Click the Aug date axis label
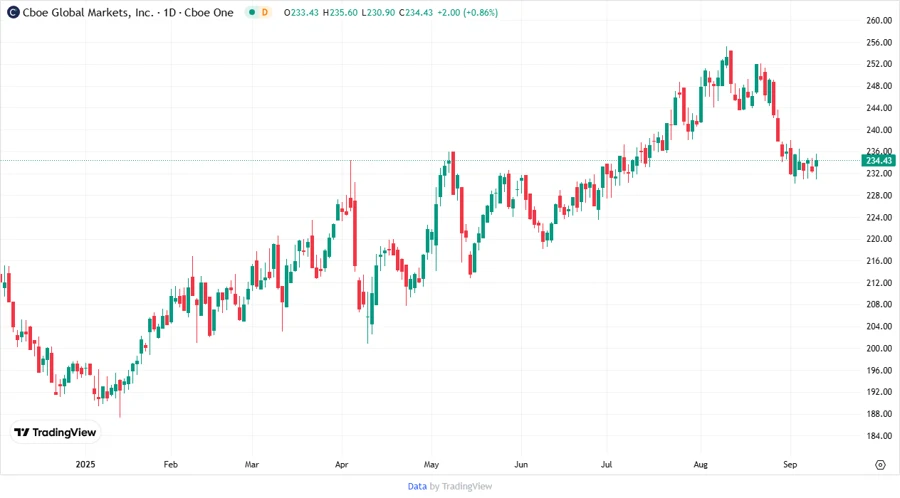Viewport: 900px width, 498px height. (700, 464)
